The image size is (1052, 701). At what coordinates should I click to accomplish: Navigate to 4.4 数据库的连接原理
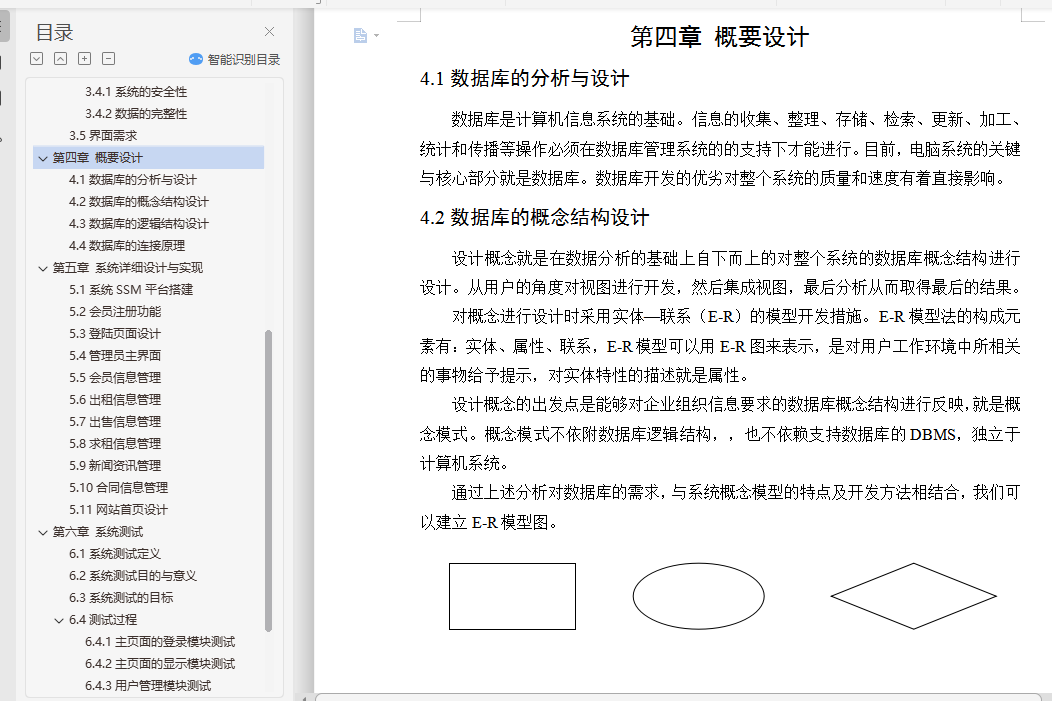click(127, 246)
